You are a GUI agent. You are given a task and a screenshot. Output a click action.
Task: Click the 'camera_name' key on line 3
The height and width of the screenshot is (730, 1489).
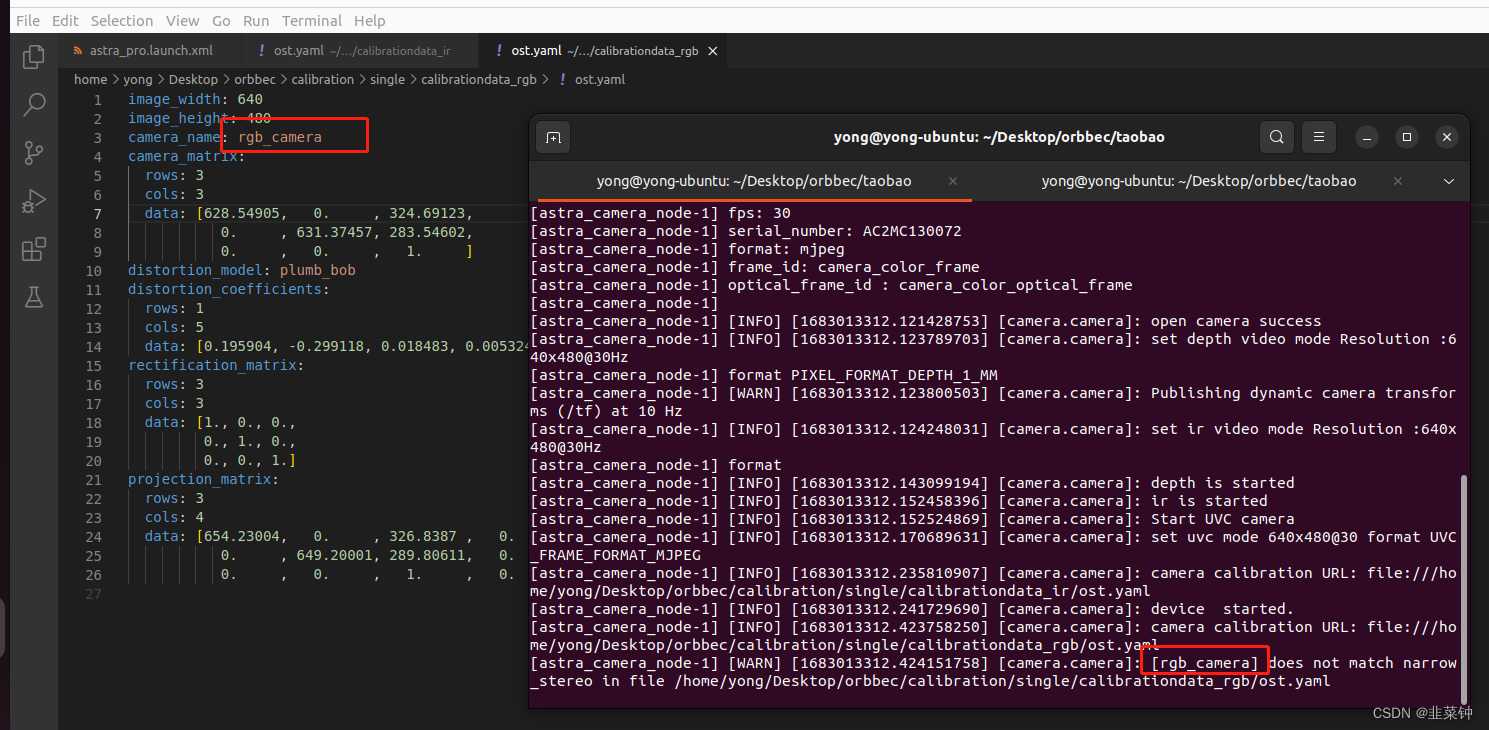175,137
